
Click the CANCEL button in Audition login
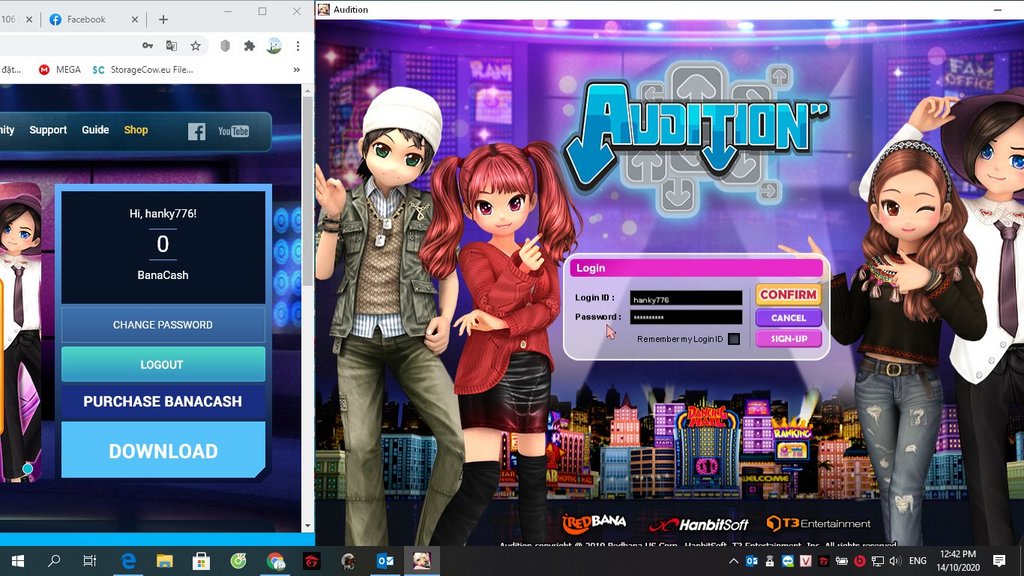(x=788, y=317)
